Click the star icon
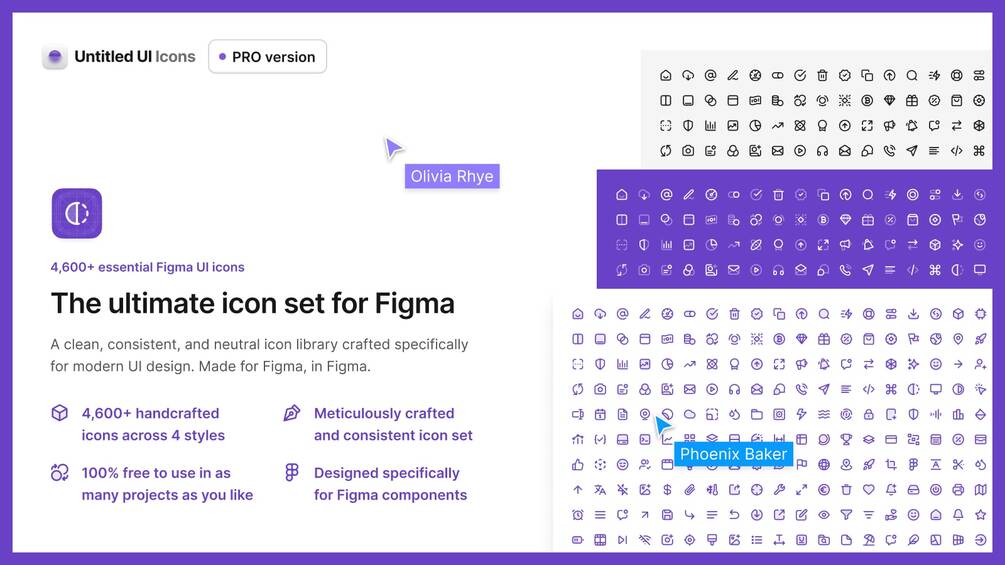 (980, 515)
